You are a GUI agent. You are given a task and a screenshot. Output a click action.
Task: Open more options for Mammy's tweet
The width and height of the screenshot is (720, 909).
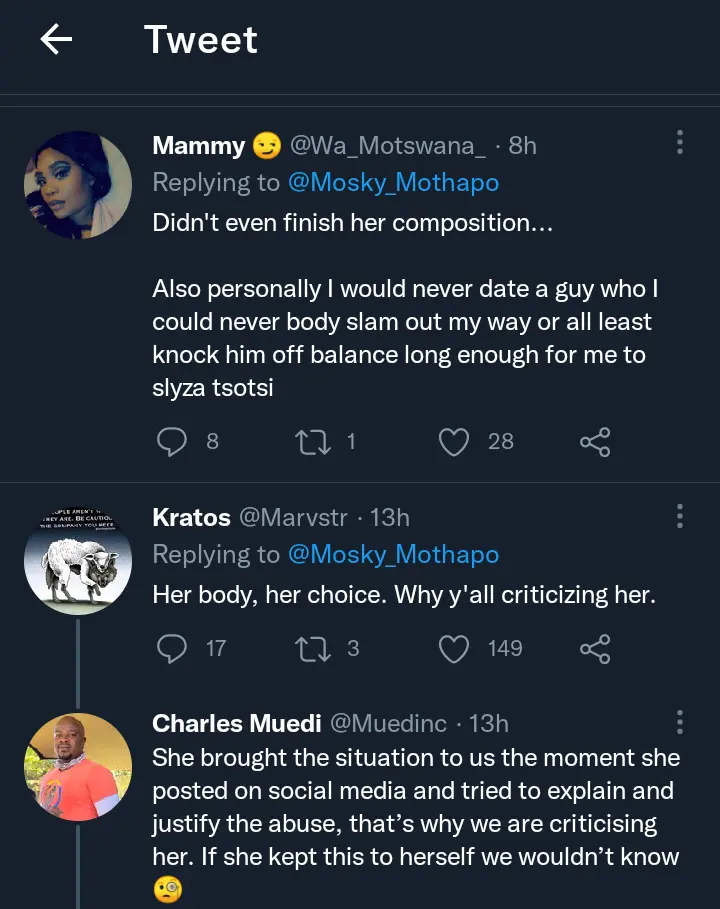pos(680,143)
